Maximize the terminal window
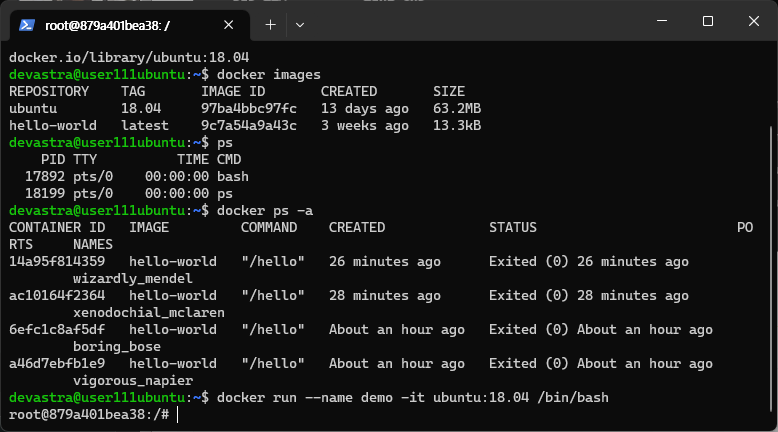The image size is (778, 432). point(708,21)
